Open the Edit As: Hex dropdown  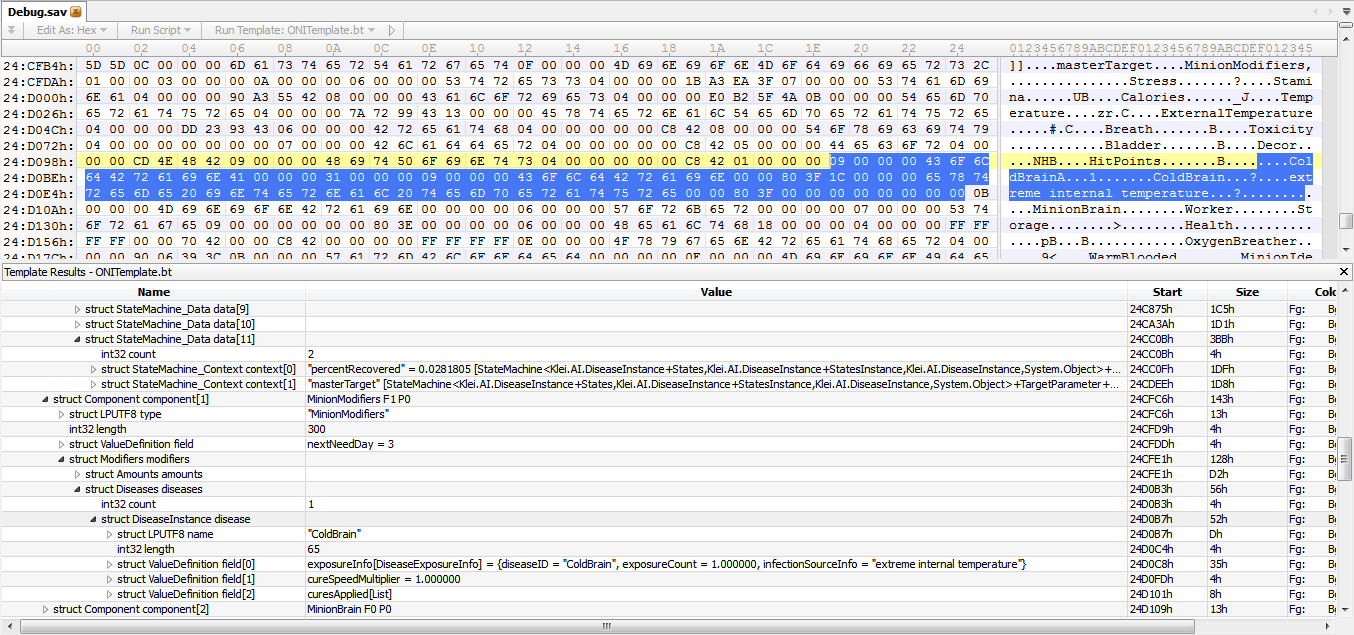point(71,31)
